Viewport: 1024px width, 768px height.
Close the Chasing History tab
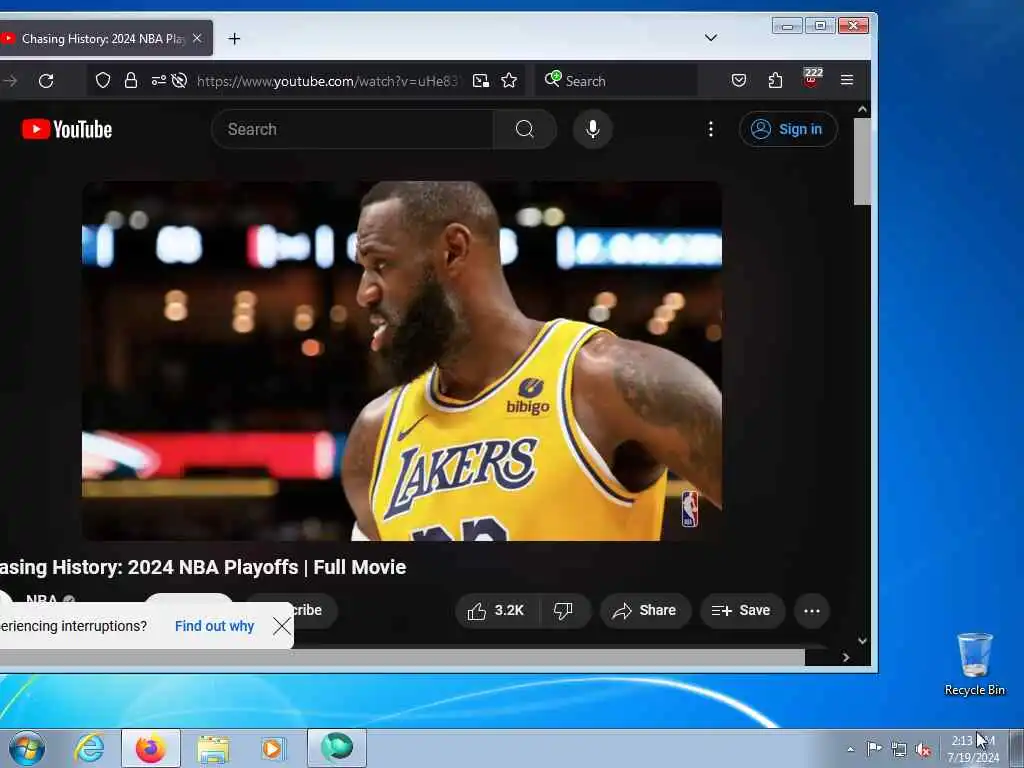(197, 39)
